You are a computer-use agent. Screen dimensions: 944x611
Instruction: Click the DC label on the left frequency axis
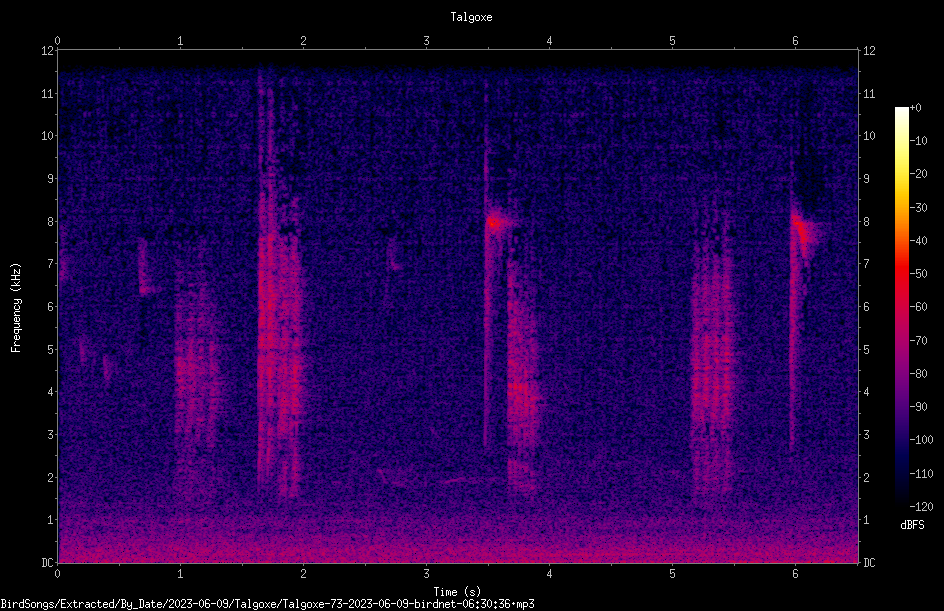[47, 563]
